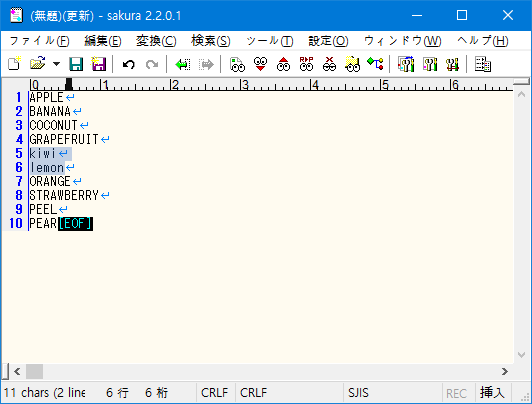Open type-specific settings list icon
Image resolution: width=532 pixels, height=404 pixels.
pos(406,64)
